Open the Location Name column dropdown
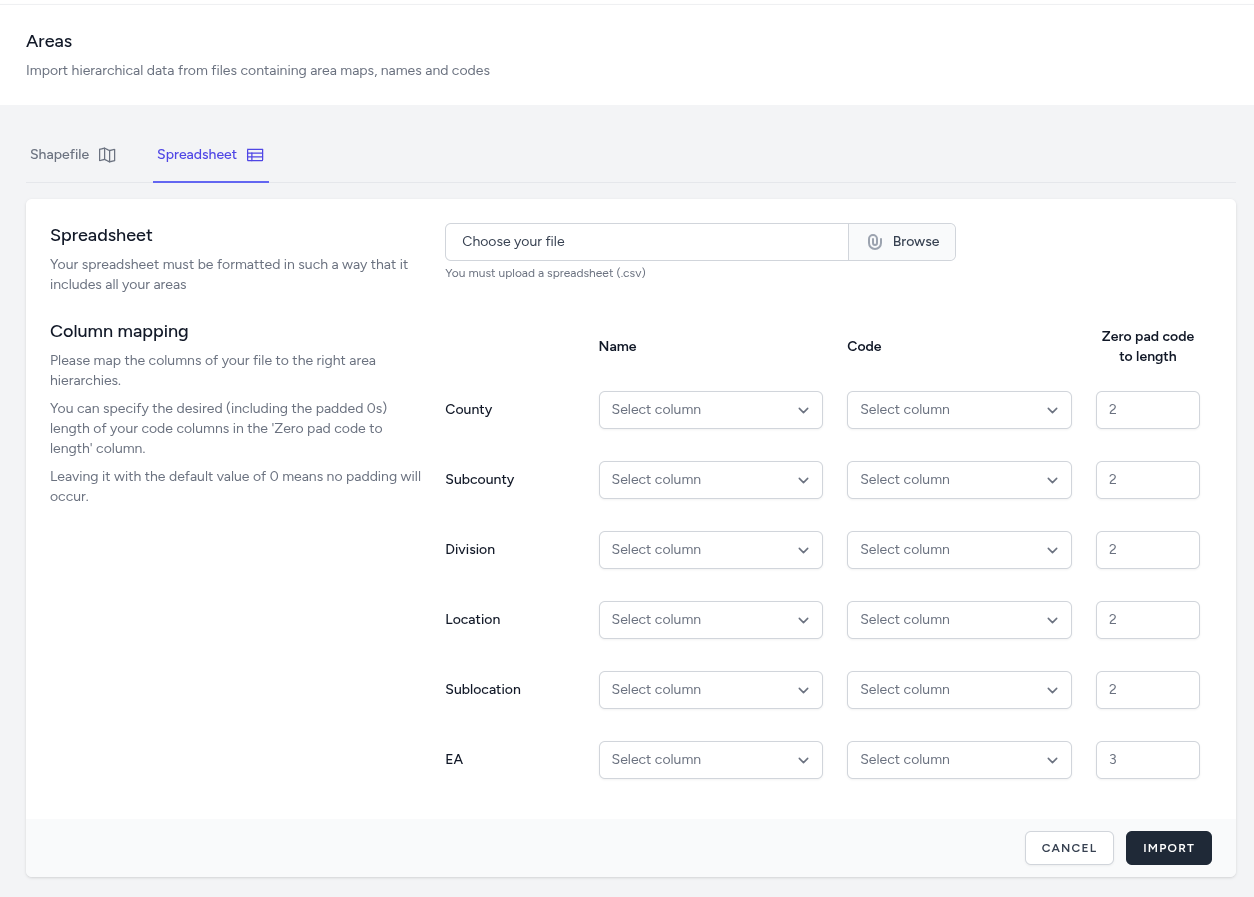Screen dimensions: 1254x897 [x=710, y=620]
